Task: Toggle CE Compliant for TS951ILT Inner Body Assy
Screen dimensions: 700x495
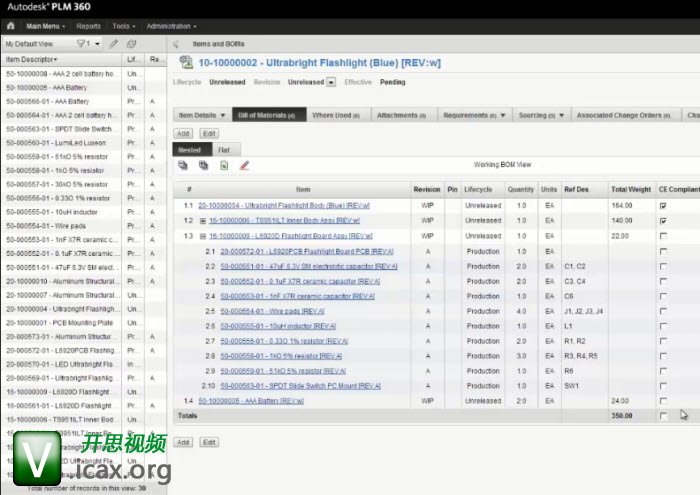Action: coord(663,221)
